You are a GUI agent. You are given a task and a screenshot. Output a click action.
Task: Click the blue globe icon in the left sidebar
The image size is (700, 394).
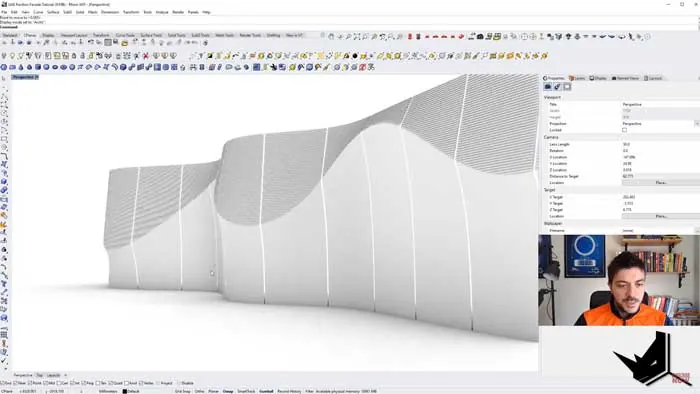4,318
